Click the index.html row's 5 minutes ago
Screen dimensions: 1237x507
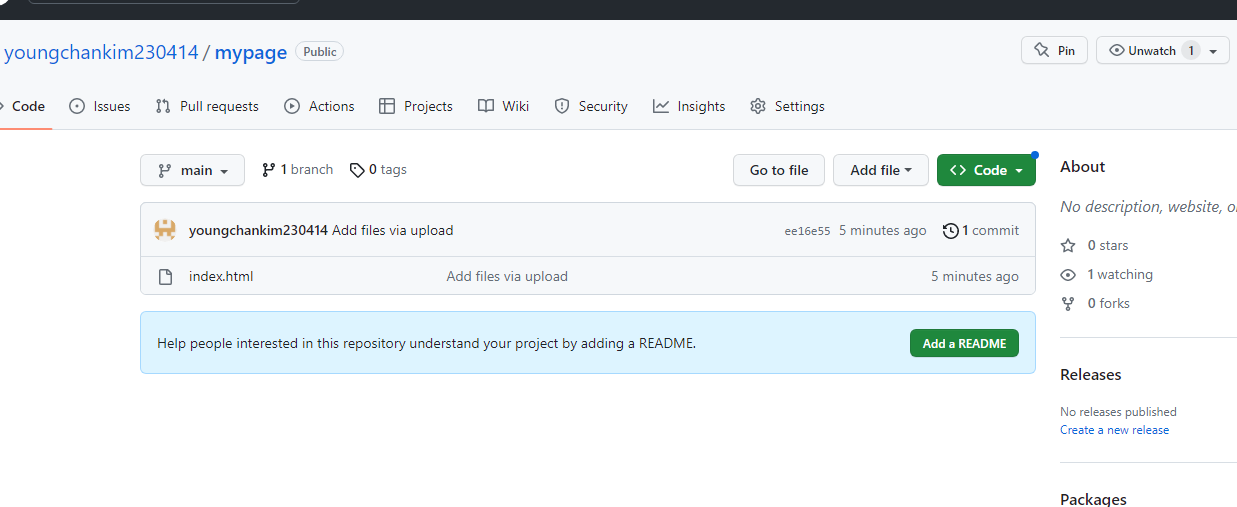(x=975, y=276)
